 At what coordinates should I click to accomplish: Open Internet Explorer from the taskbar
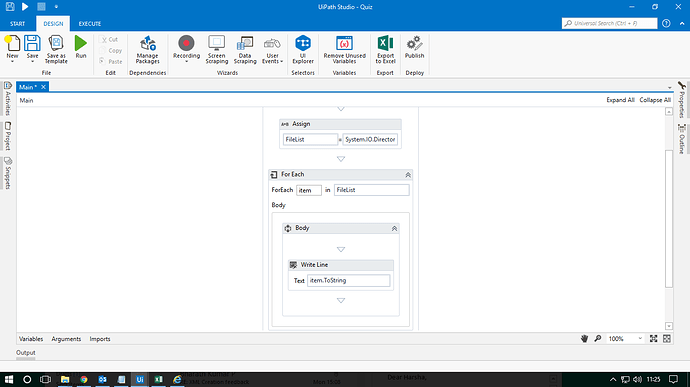click(177, 380)
